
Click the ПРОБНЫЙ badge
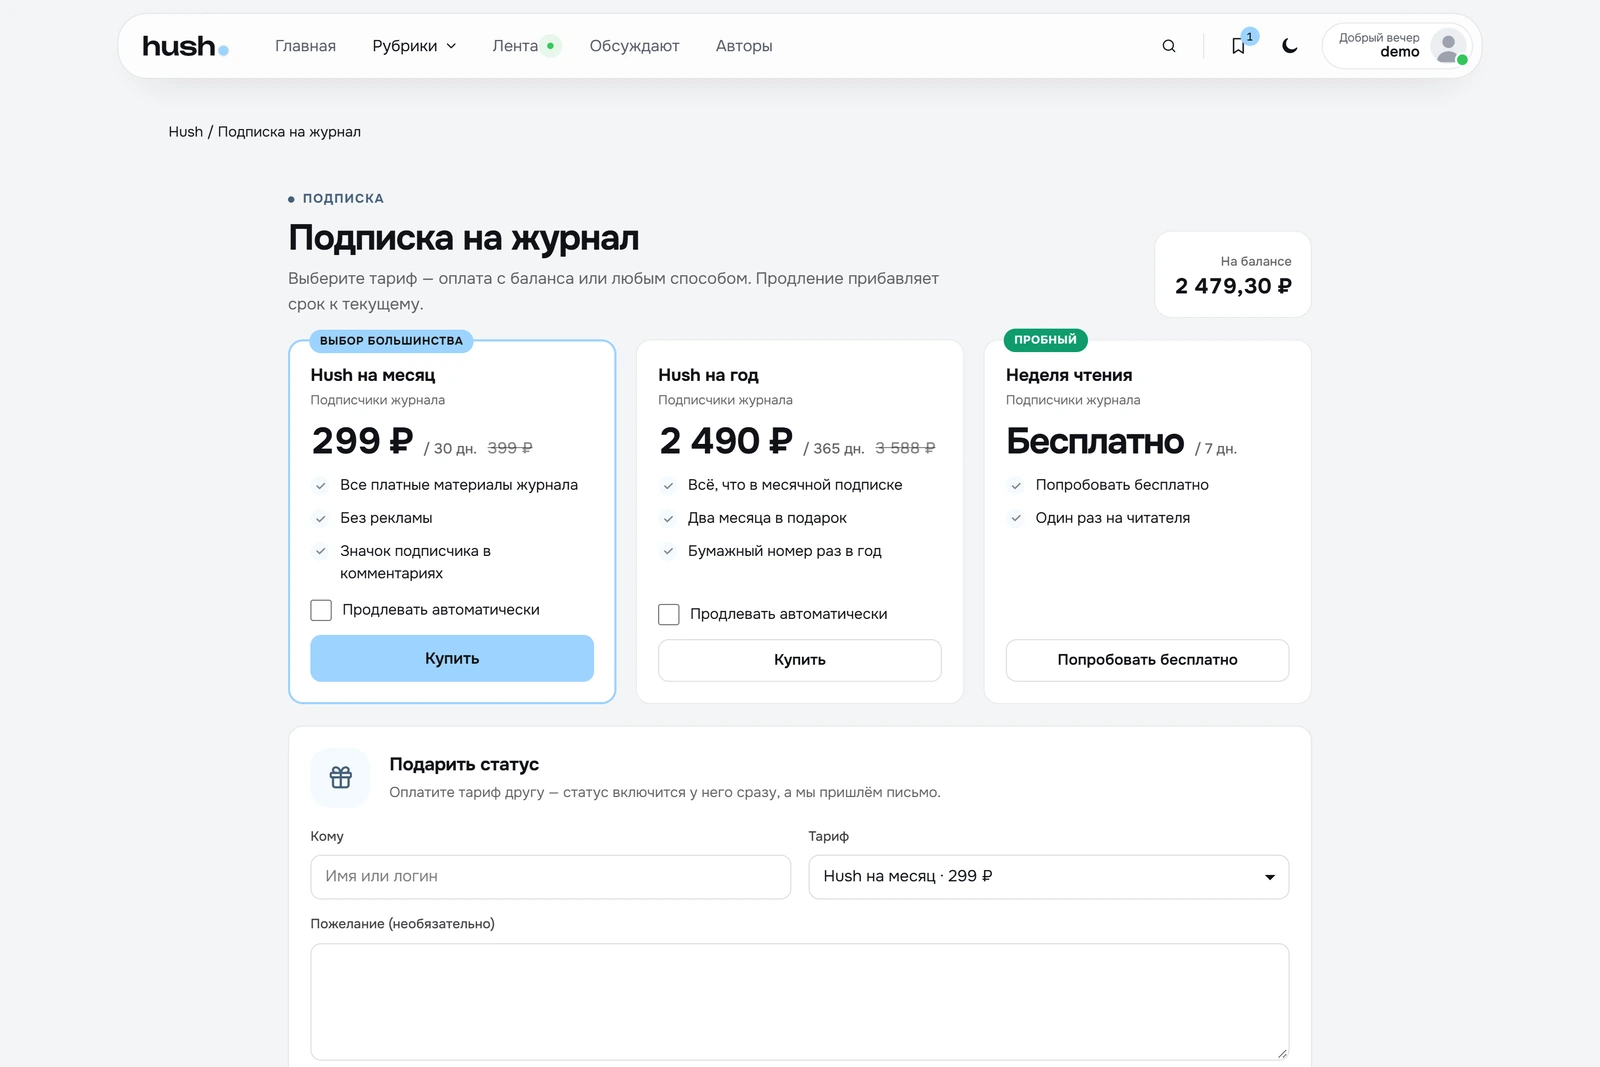[x=1046, y=340]
